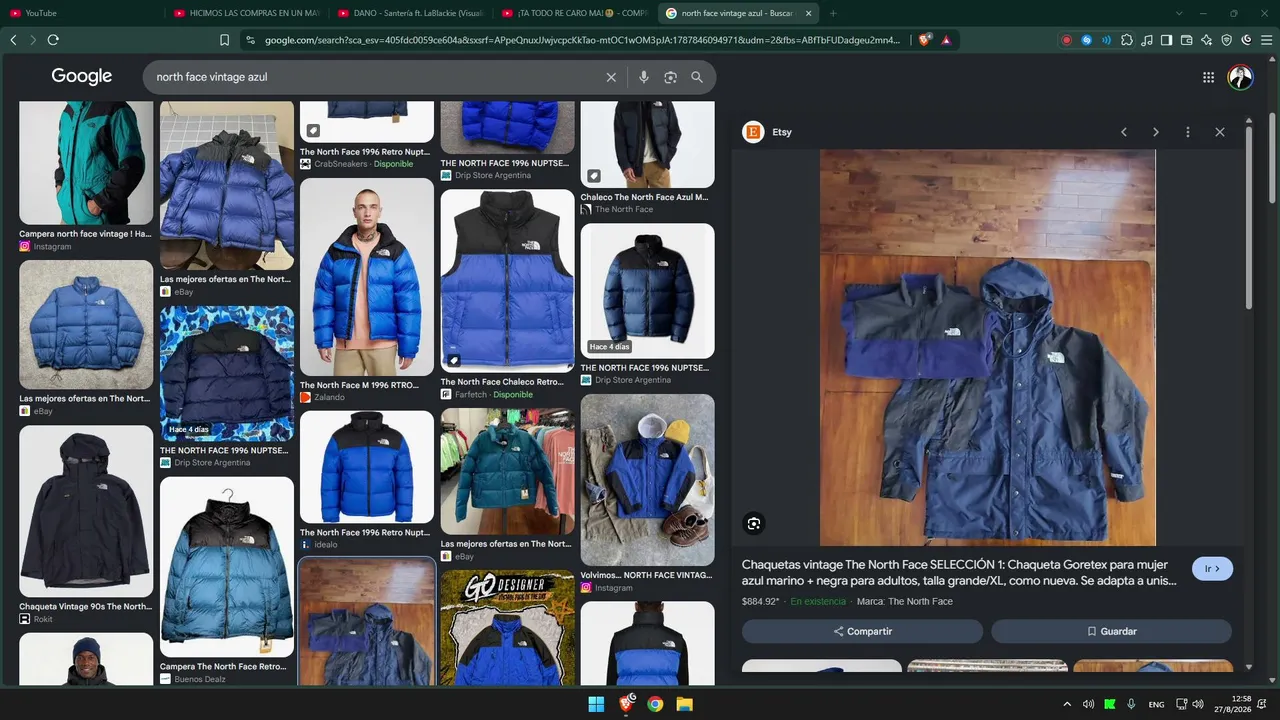The image size is (1280, 720).
Task: Show hidden system tray icons
Action: click(x=1066, y=704)
